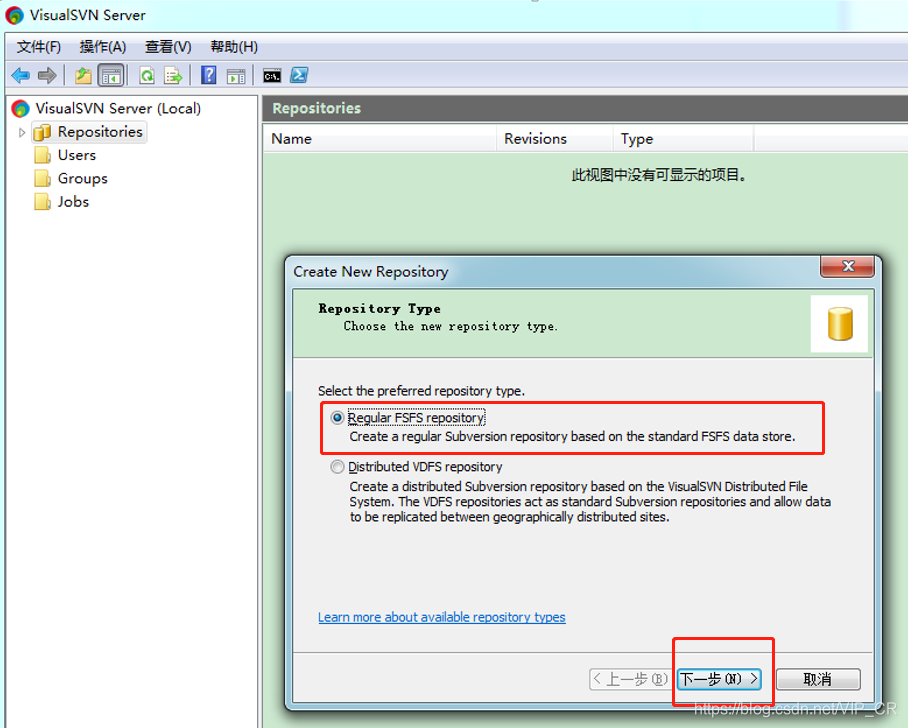
Task: Select the Regular FSFS repository radio button
Action: coord(337,418)
